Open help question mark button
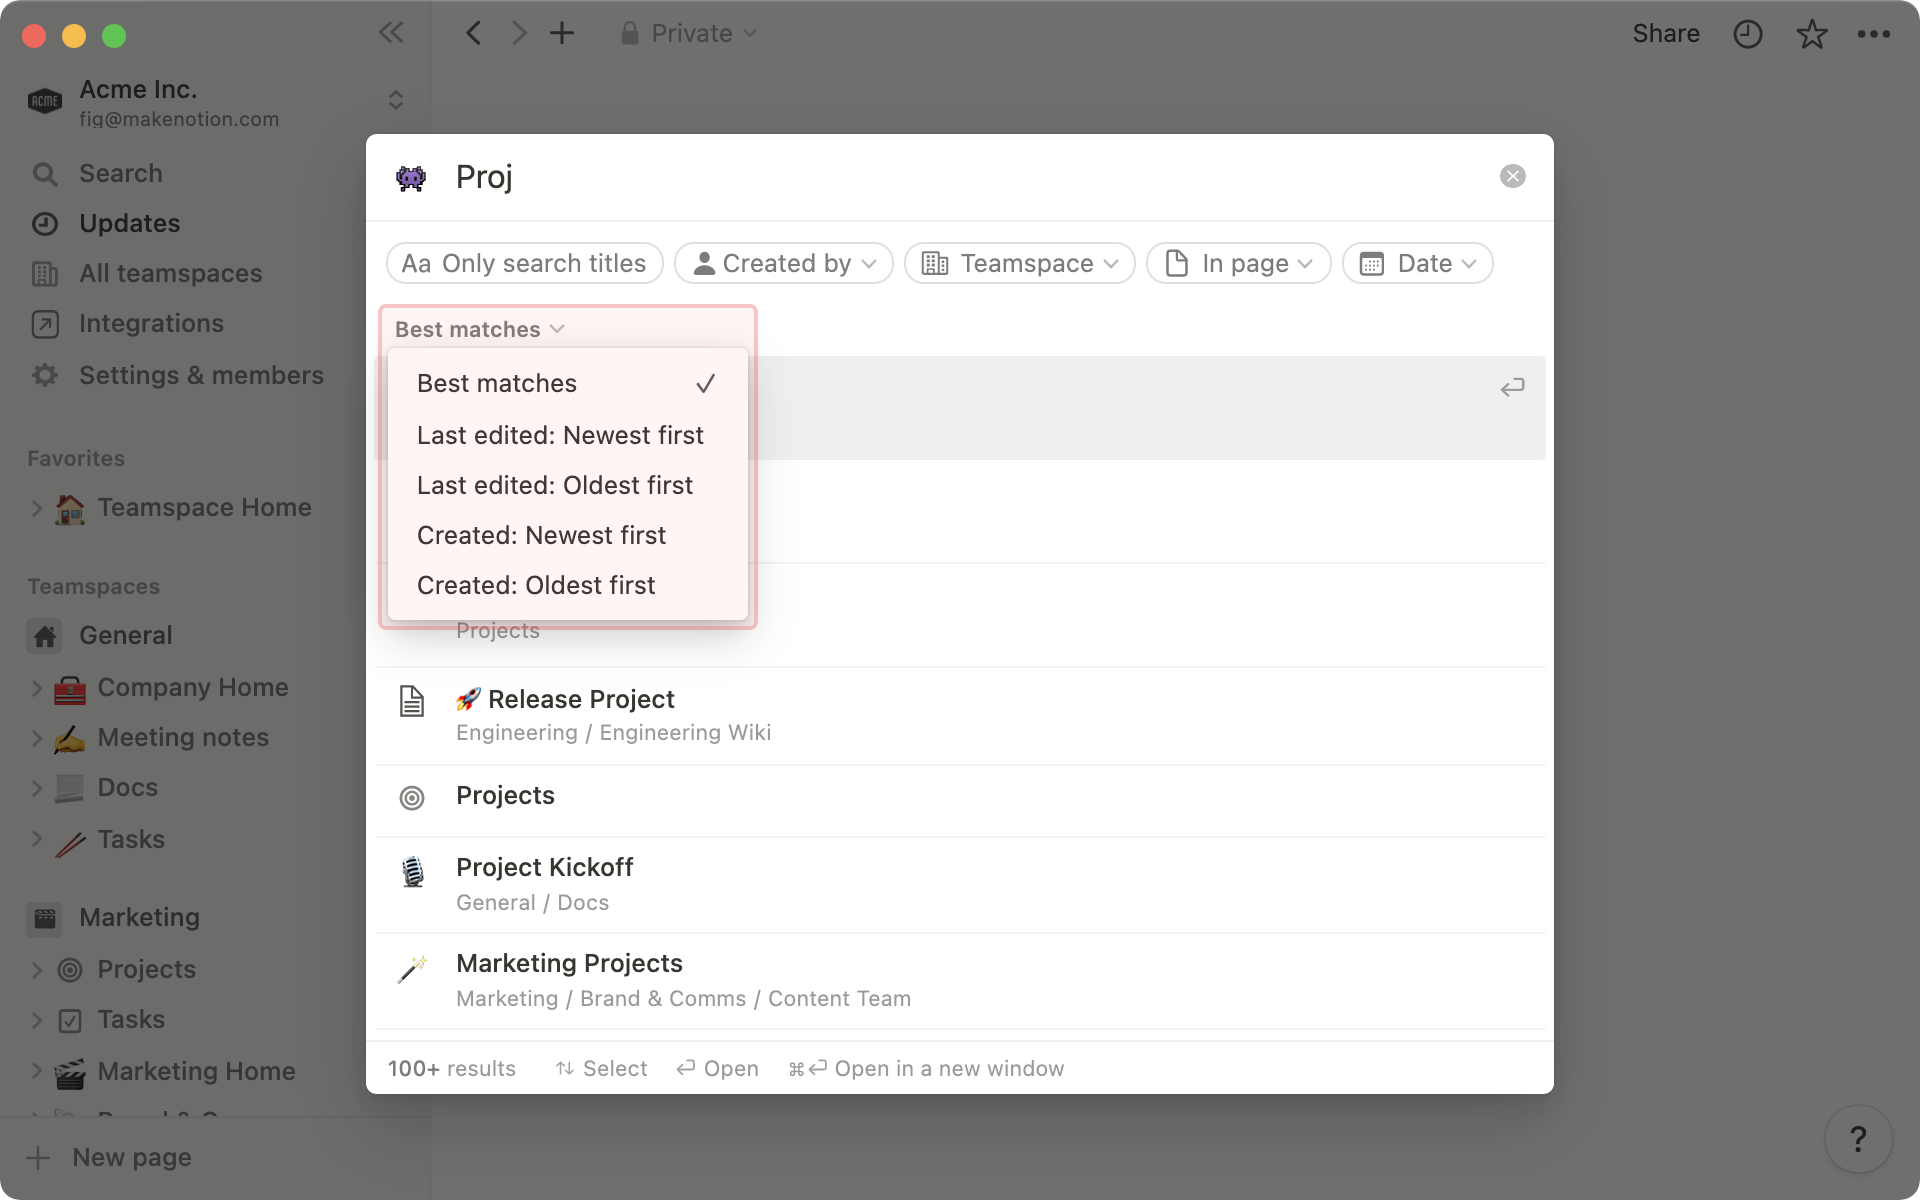Screen dimensions: 1920x1200 tap(1858, 1139)
